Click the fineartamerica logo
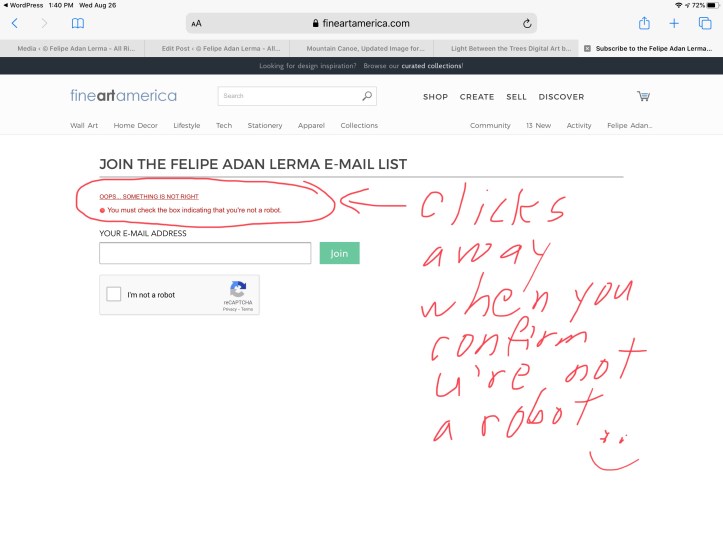 click(x=123, y=96)
